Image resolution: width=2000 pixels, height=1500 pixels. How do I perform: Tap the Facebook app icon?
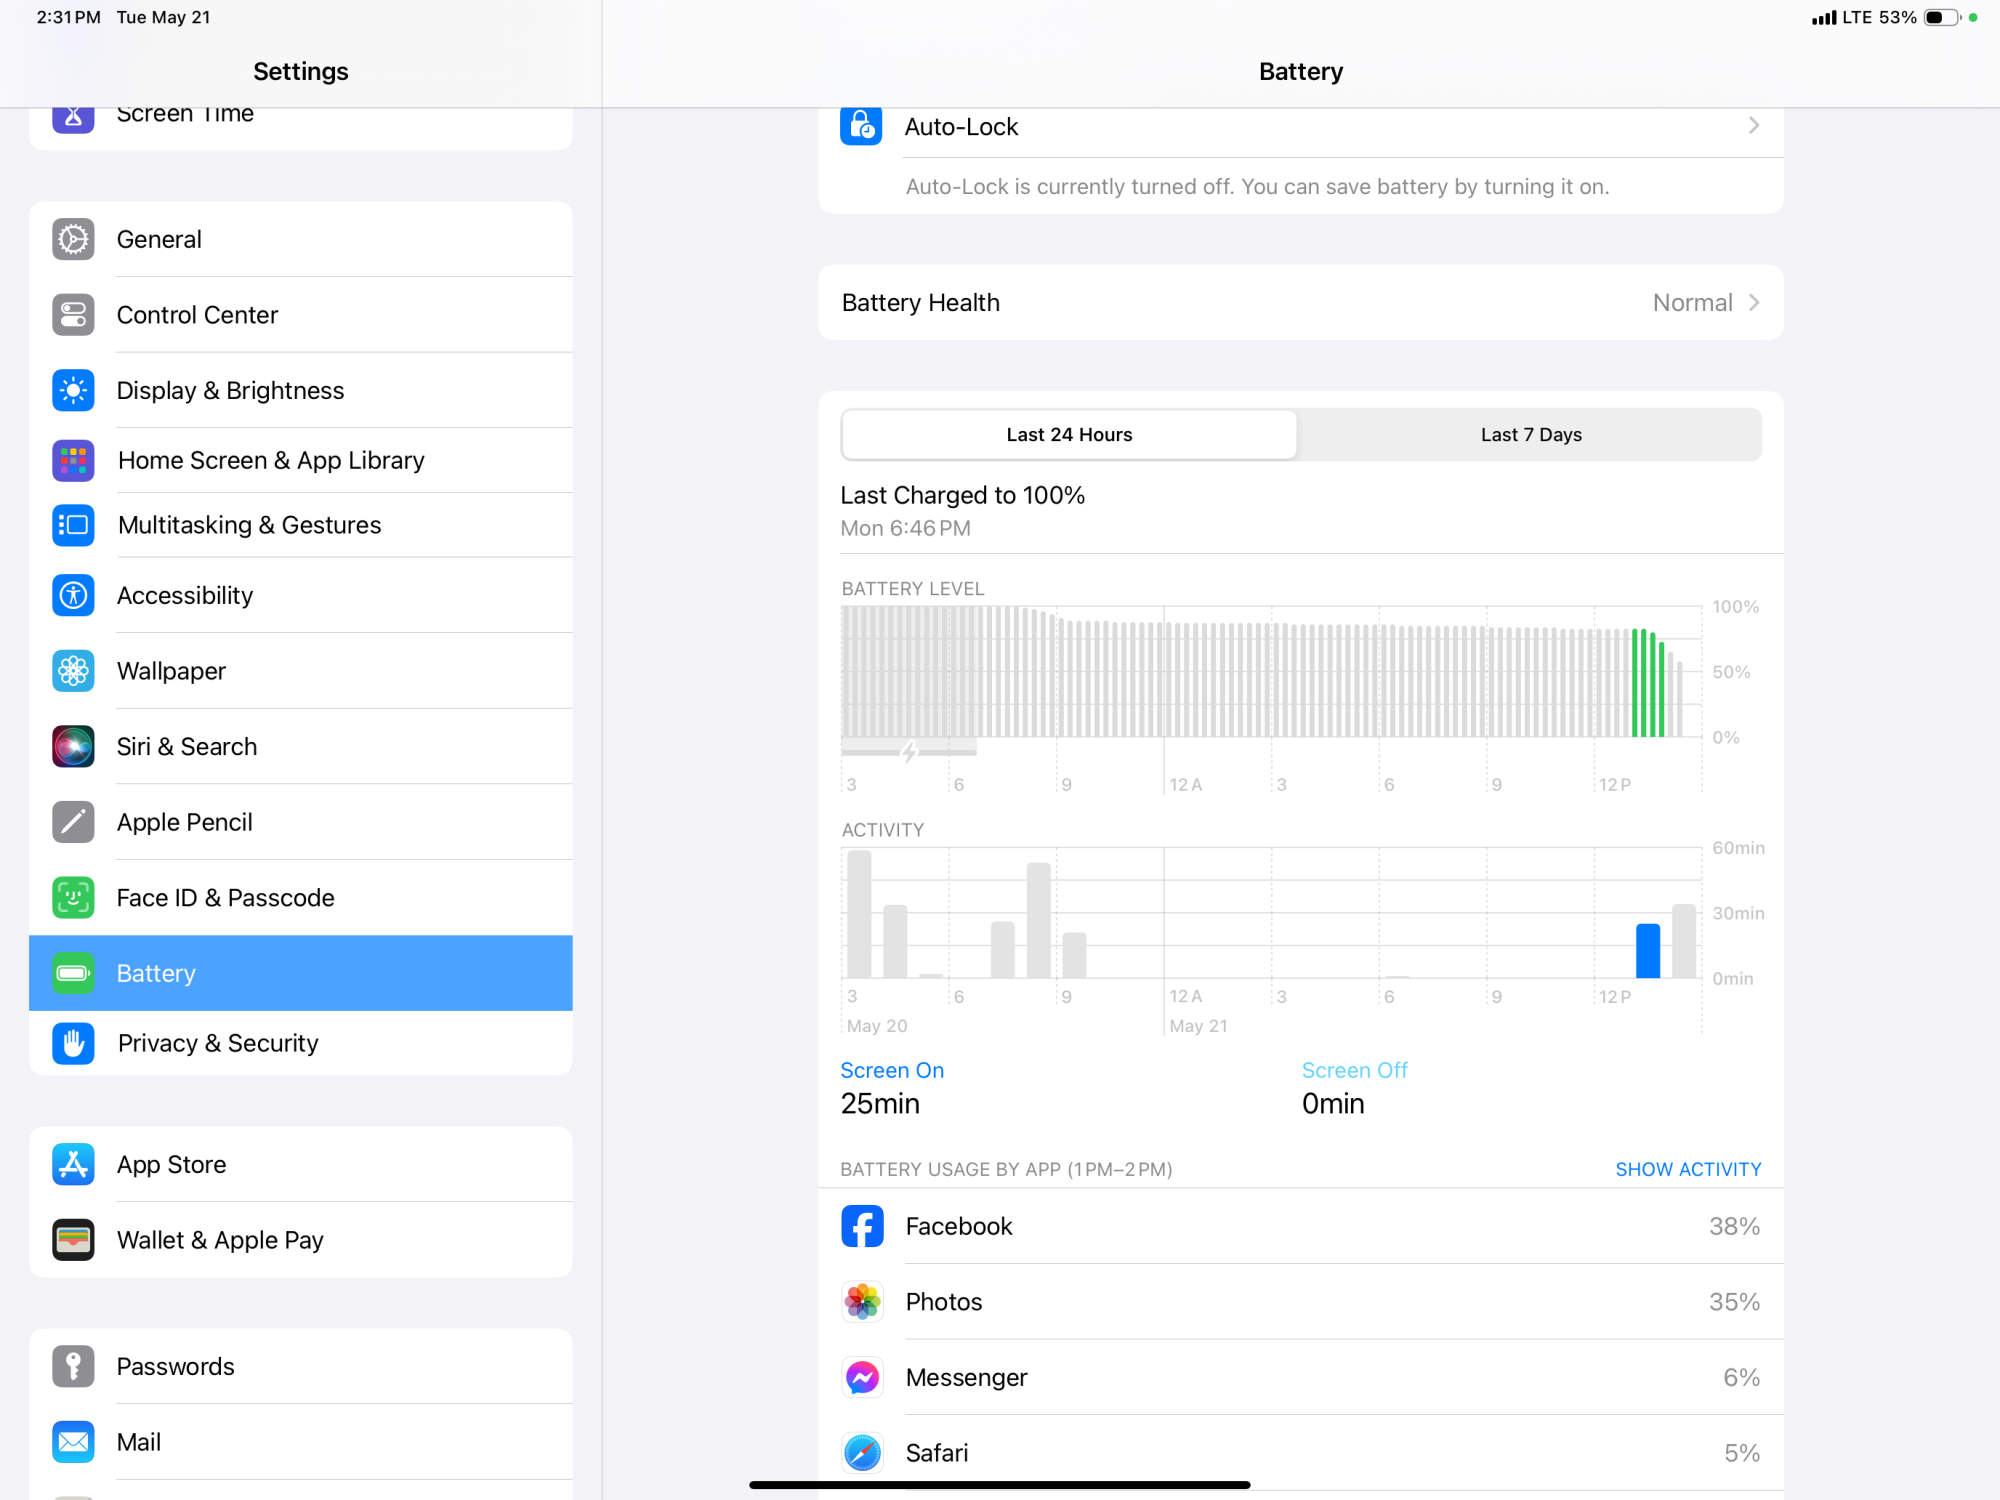[x=862, y=1226]
